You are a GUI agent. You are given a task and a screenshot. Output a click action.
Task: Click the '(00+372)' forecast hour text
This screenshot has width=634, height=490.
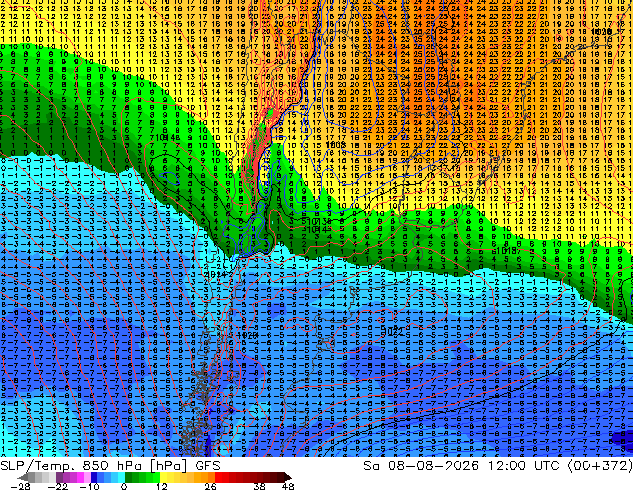coord(600,466)
